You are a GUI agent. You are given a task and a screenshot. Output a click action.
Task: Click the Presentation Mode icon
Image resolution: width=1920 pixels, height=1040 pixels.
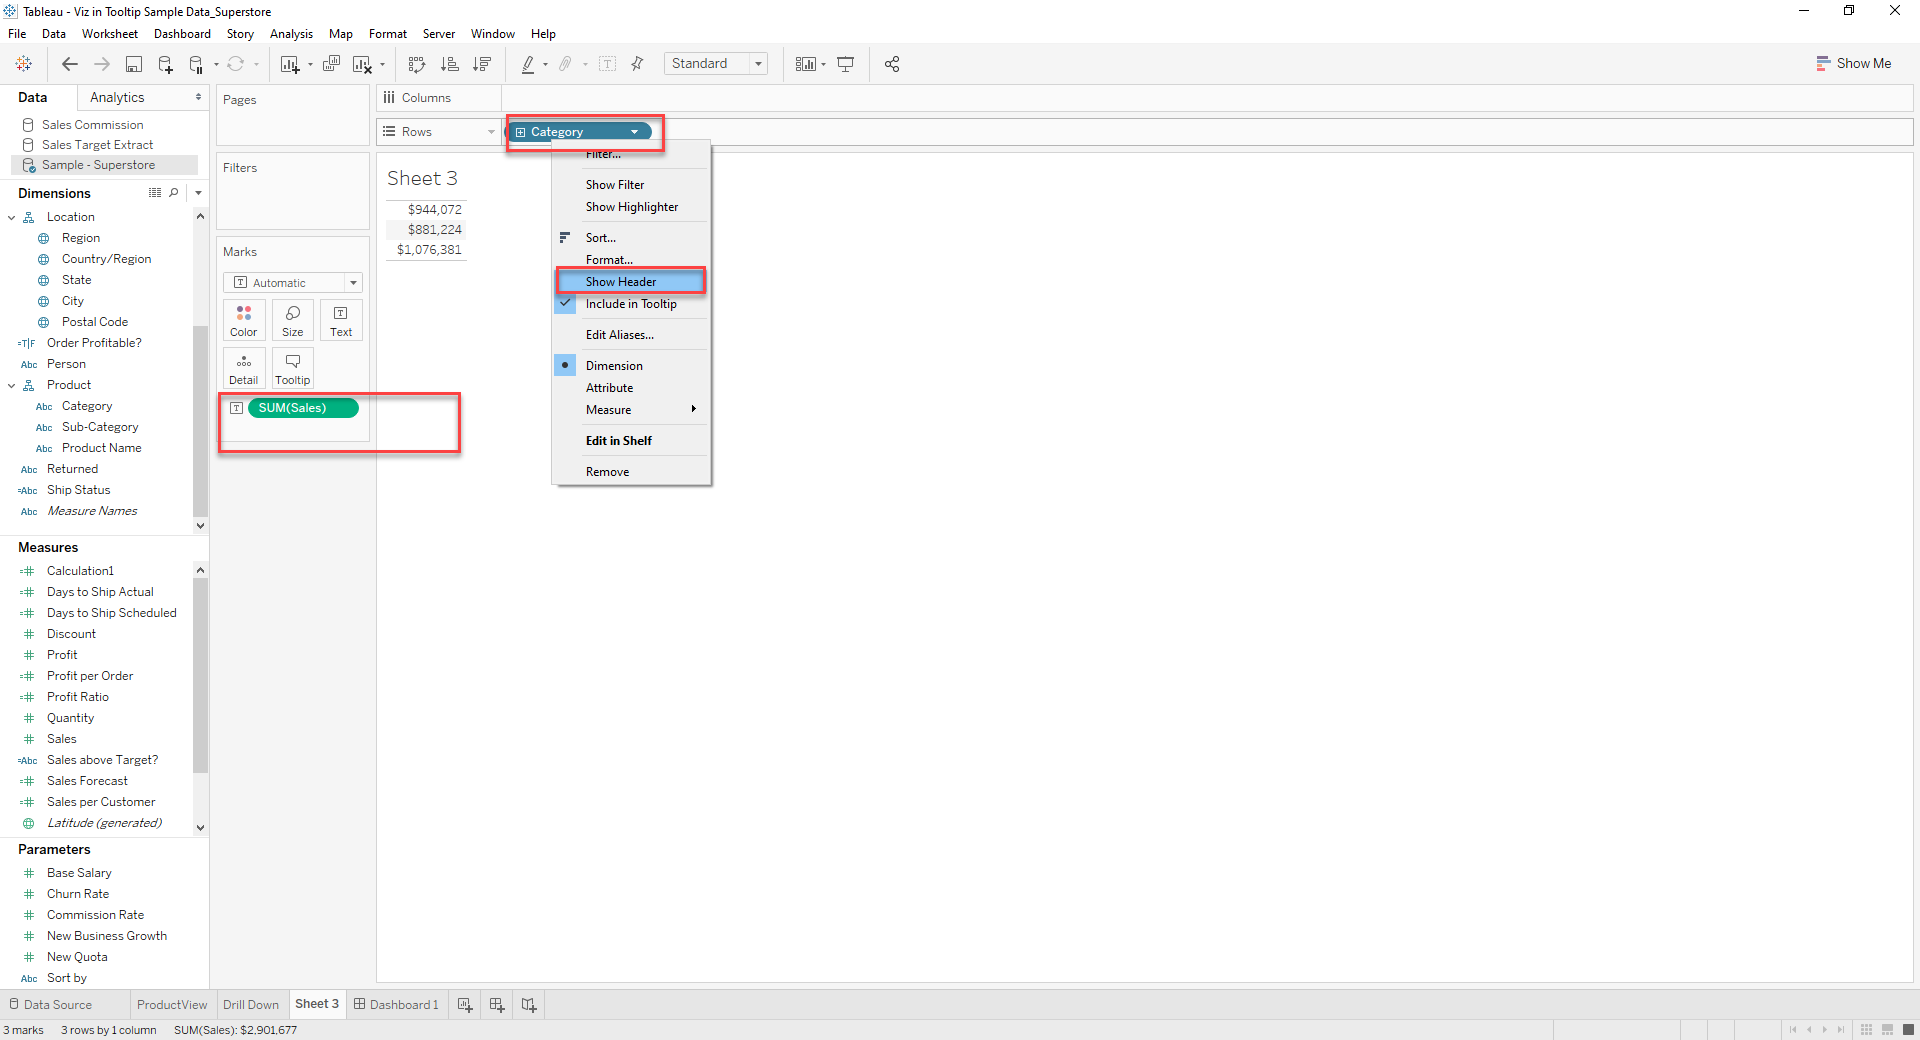point(846,64)
